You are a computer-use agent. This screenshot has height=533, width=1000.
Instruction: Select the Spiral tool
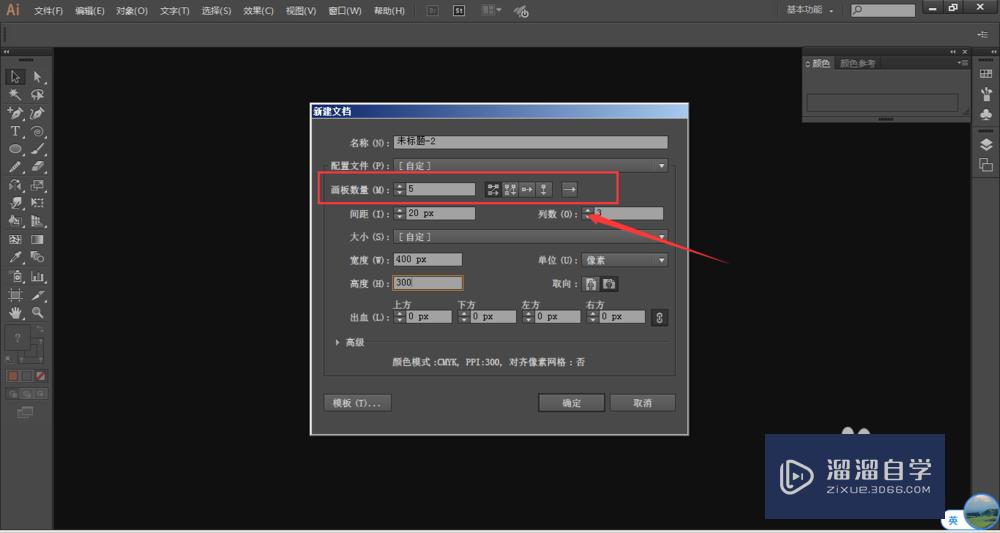[x=38, y=131]
